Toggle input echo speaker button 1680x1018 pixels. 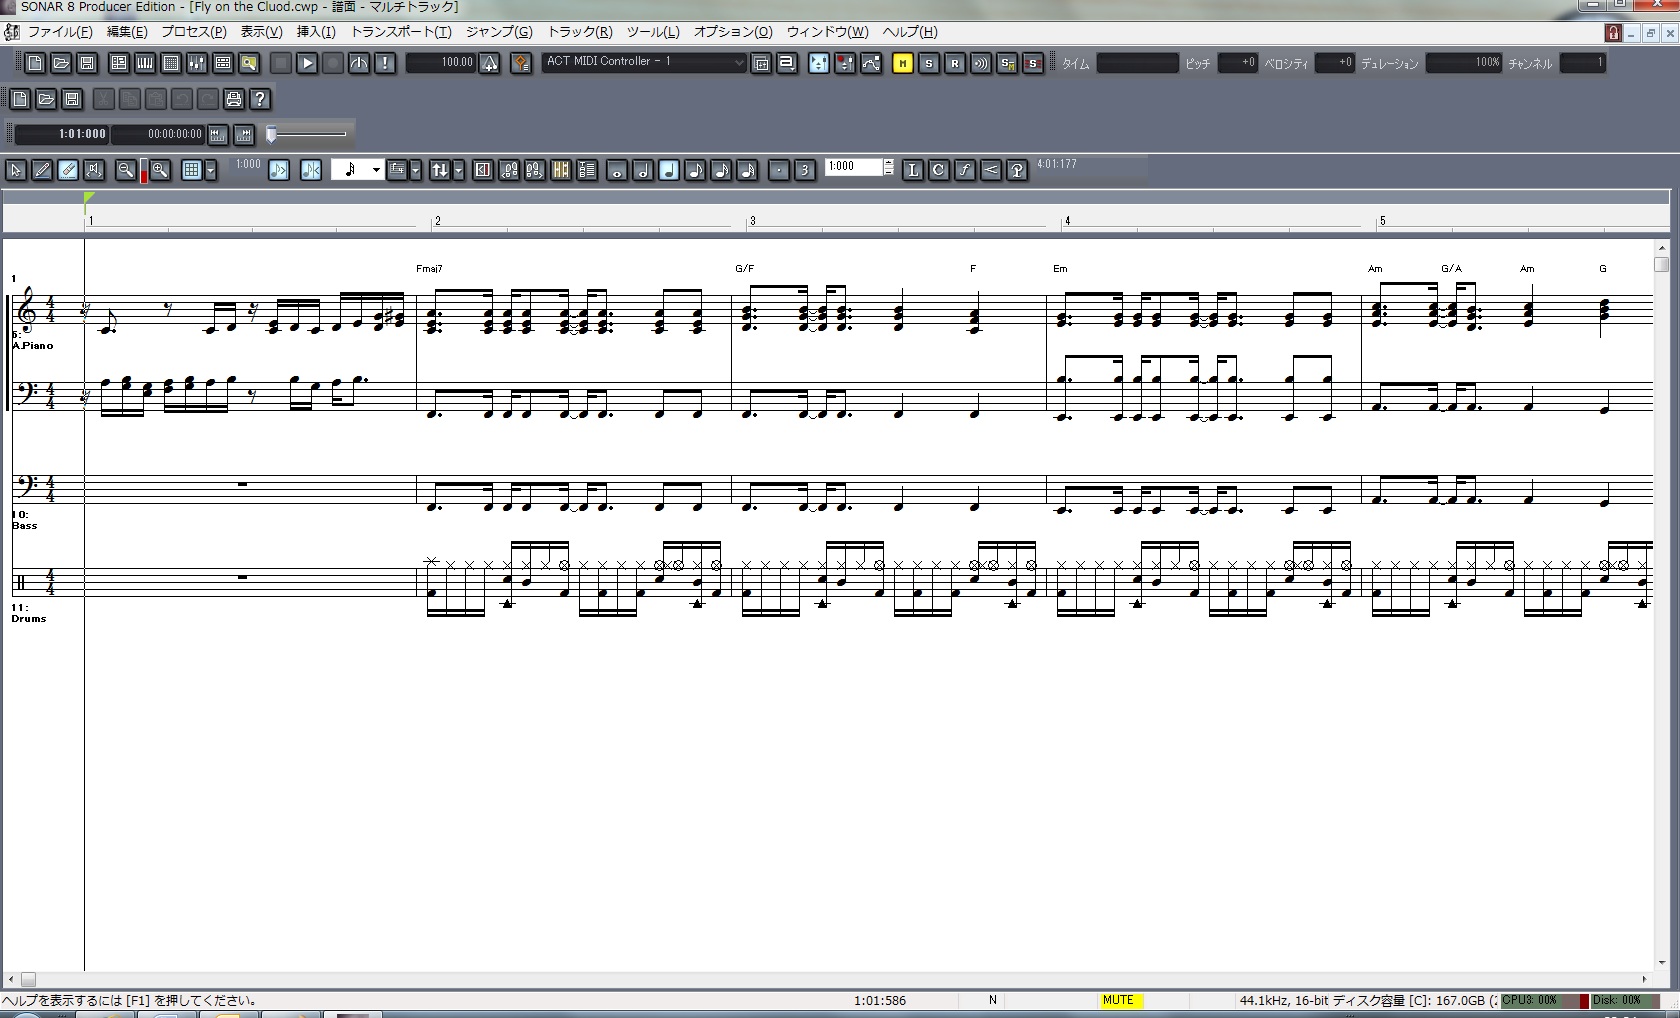tap(981, 63)
